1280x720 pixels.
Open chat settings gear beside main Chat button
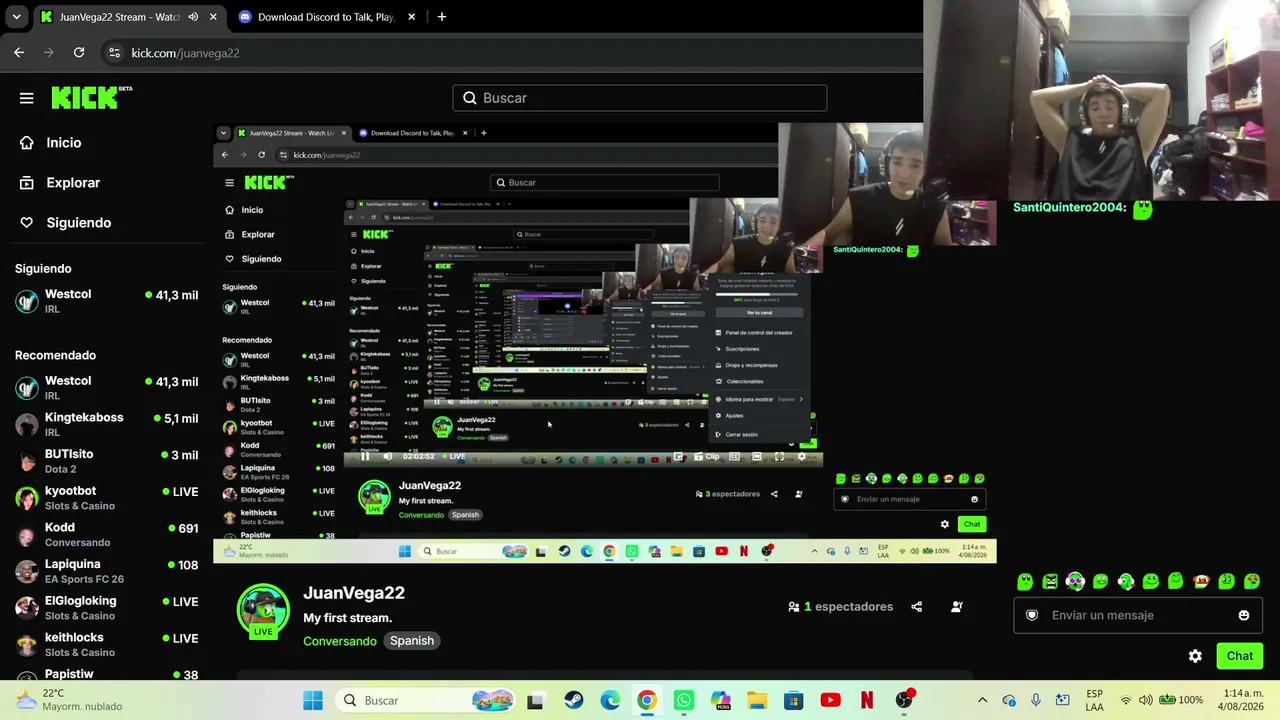(x=1195, y=656)
